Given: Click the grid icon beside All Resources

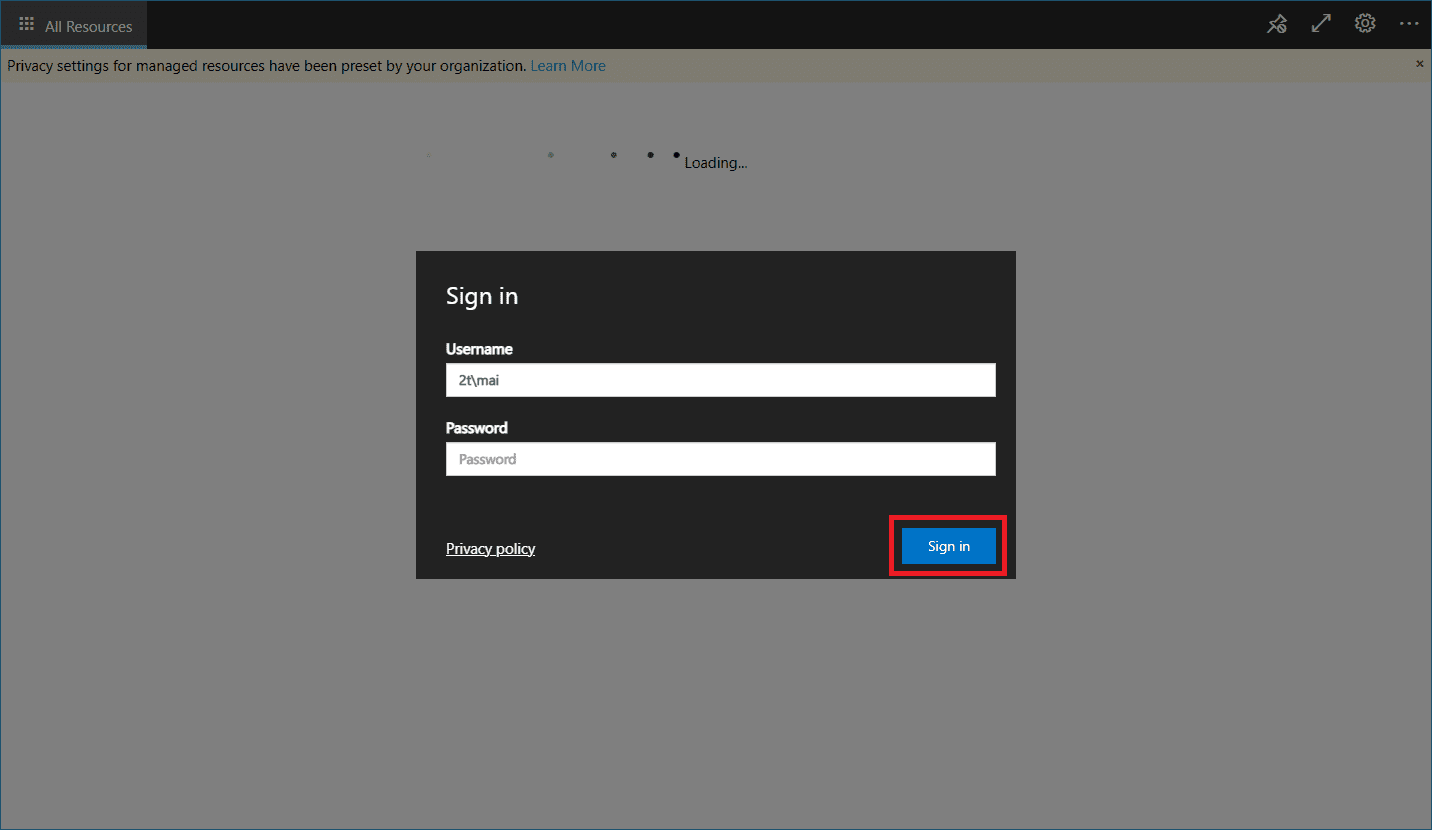Looking at the screenshot, I should click(x=27, y=25).
